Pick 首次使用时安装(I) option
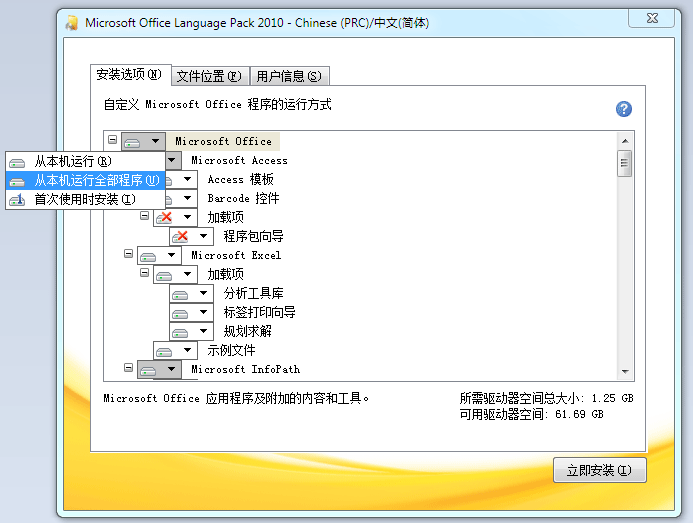Image resolution: width=693 pixels, height=523 pixels. tap(85, 199)
